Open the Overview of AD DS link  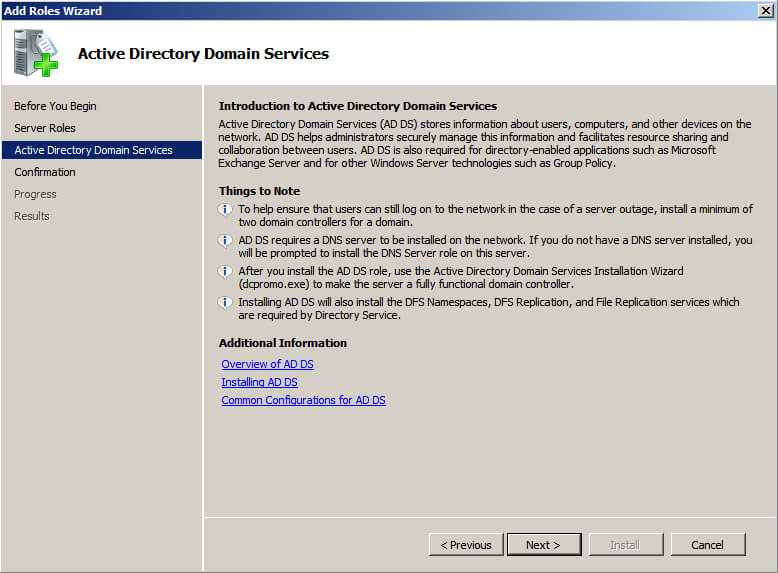[x=267, y=364]
